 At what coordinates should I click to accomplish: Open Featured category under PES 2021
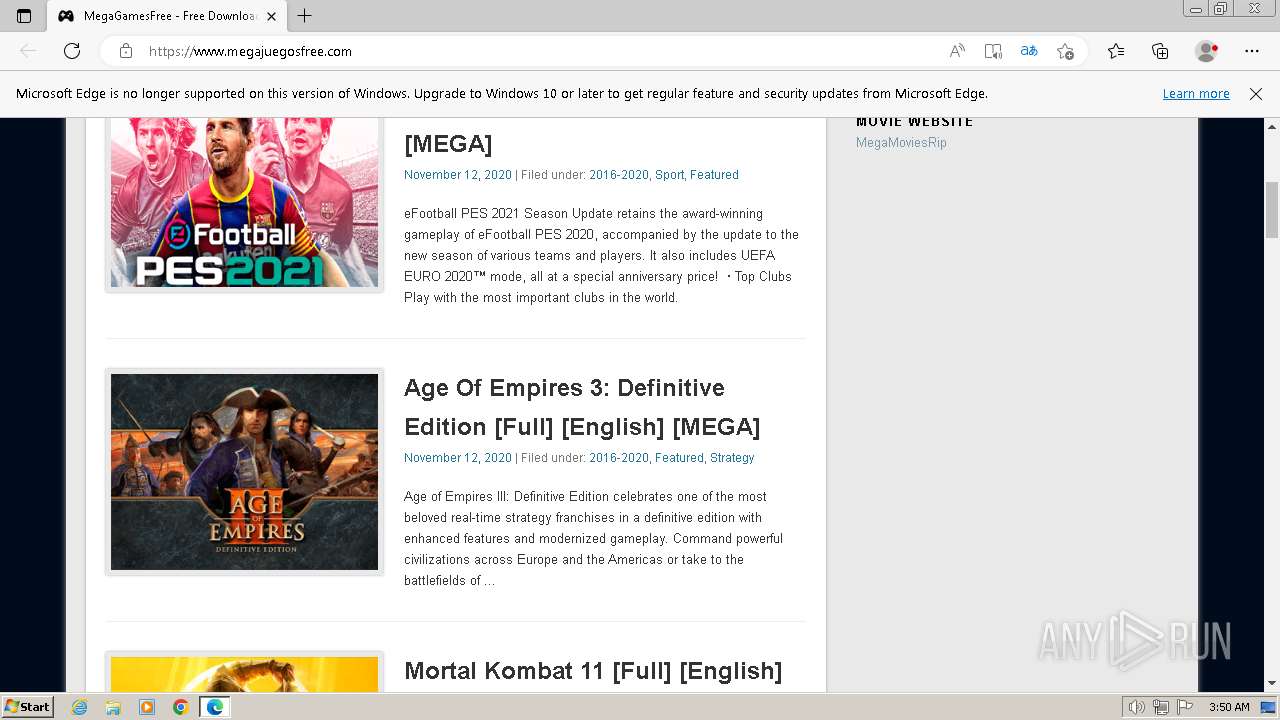point(714,175)
